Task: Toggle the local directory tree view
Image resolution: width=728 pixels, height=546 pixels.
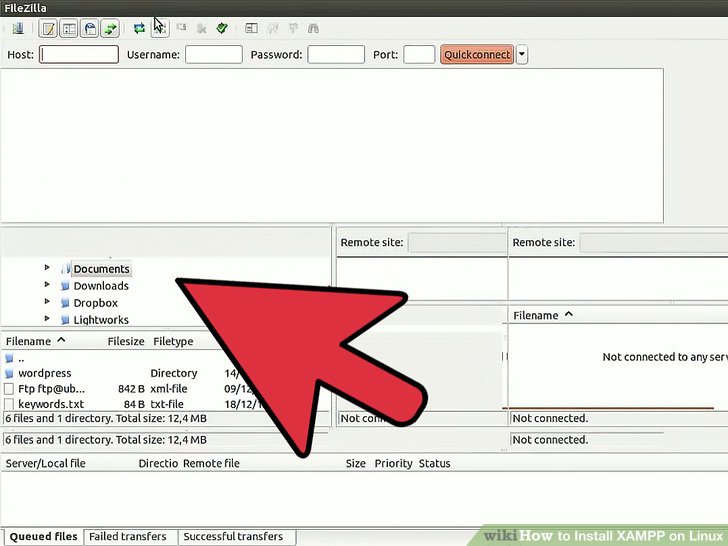Action: pos(69,29)
